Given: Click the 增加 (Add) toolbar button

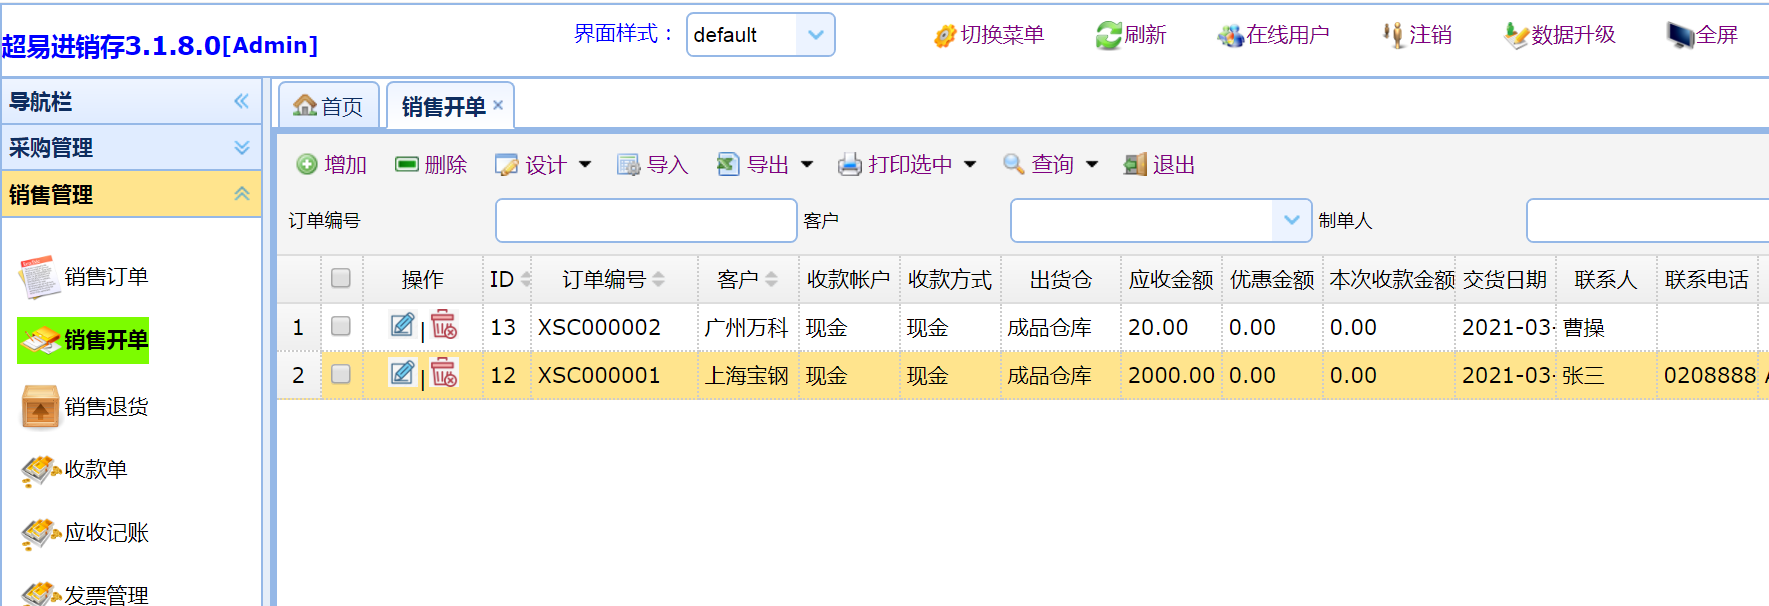Looking at the screenshot, I should click(332, 165).
